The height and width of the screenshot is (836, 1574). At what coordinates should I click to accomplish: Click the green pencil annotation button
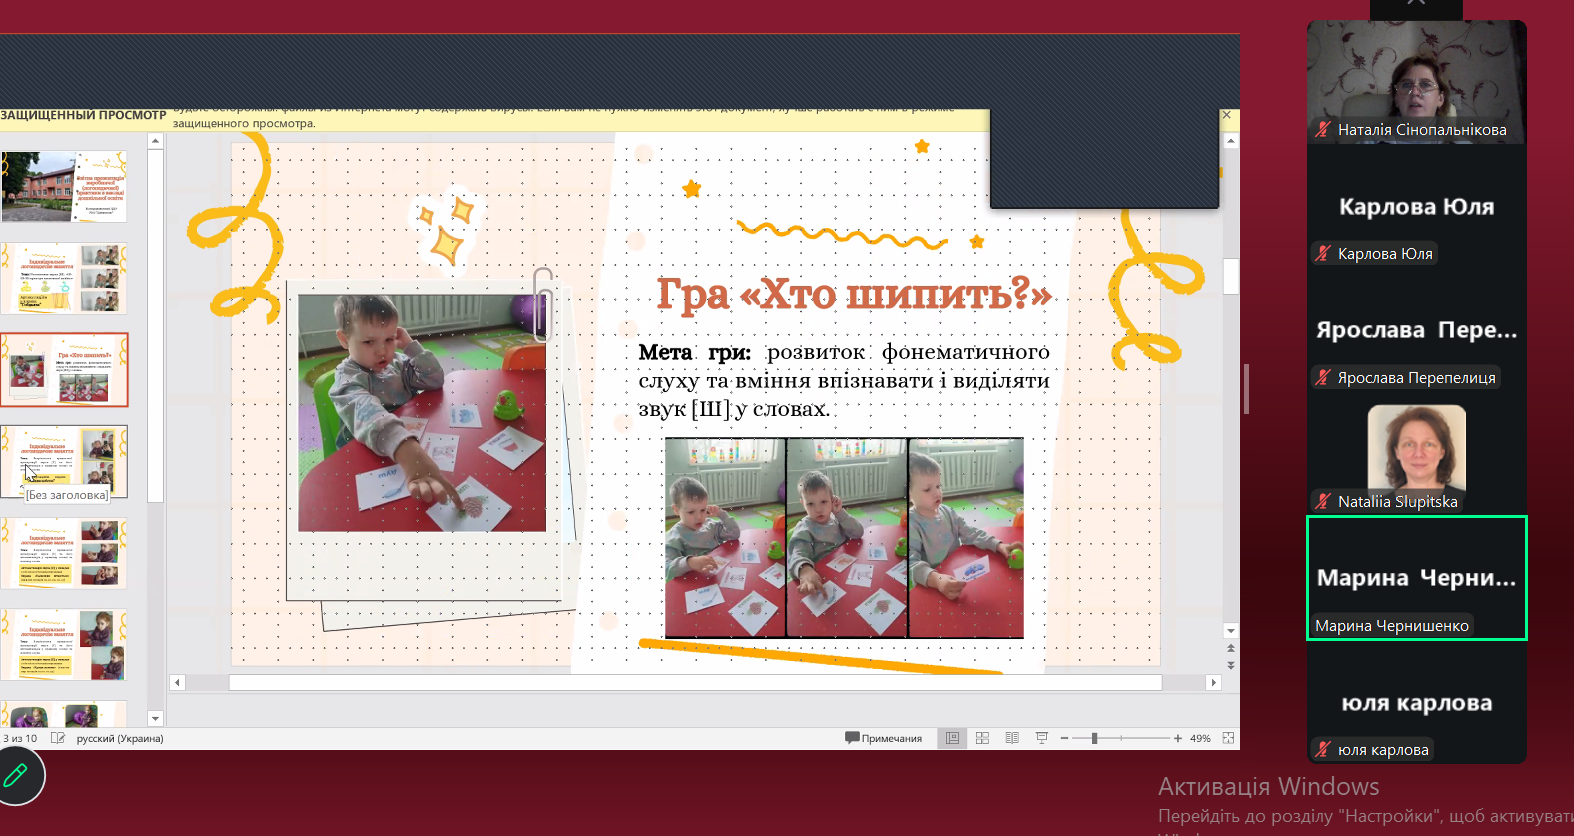(16, 775)
